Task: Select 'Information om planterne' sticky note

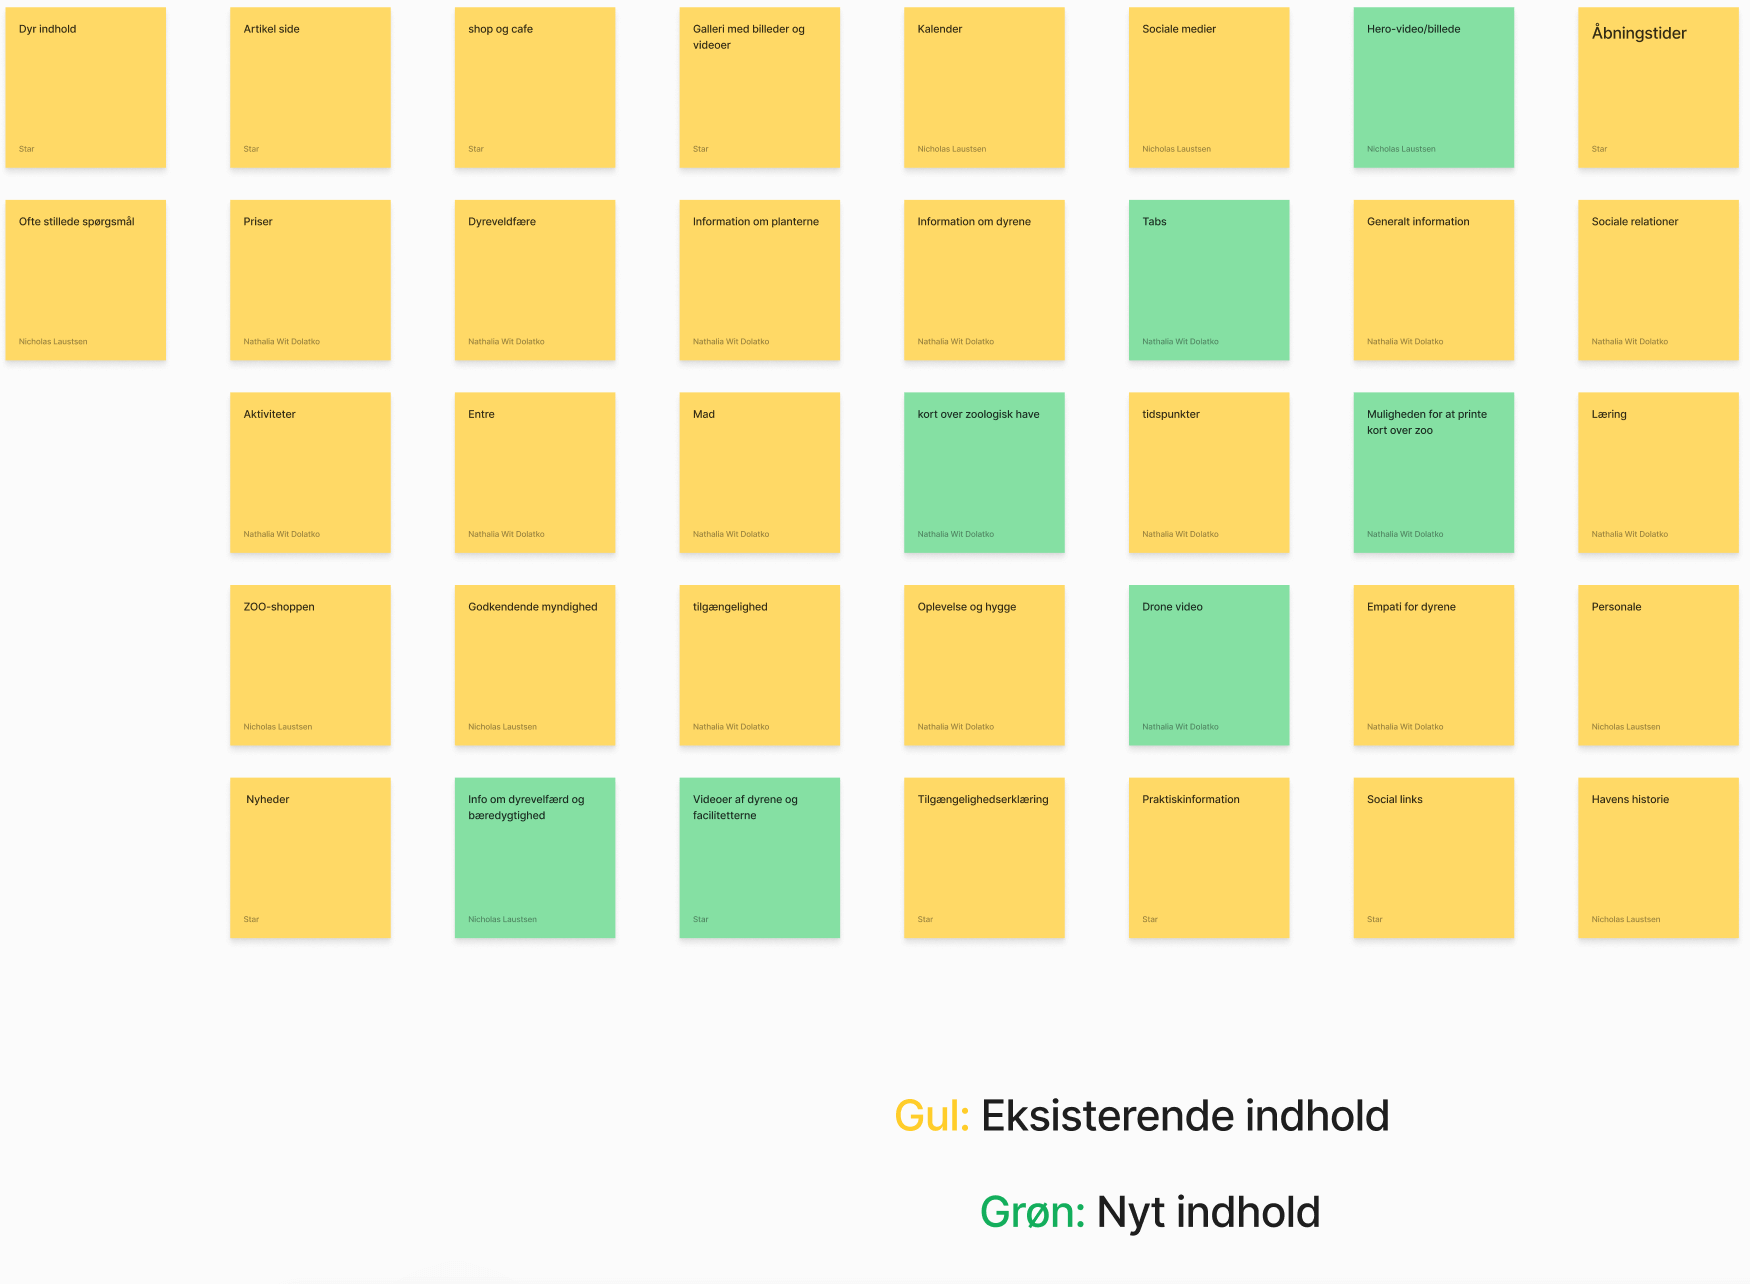Action: (x=760, y=280)
